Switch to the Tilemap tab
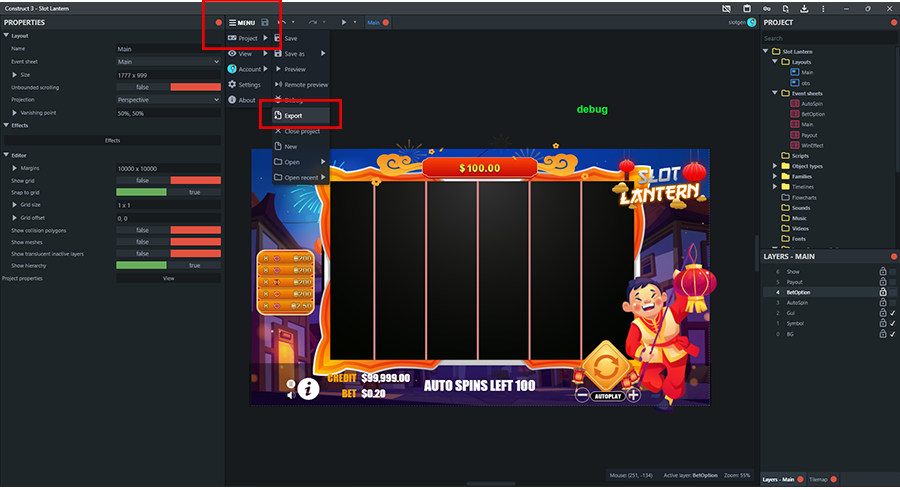Screen dimensions: 900x489 coord(818,480)
